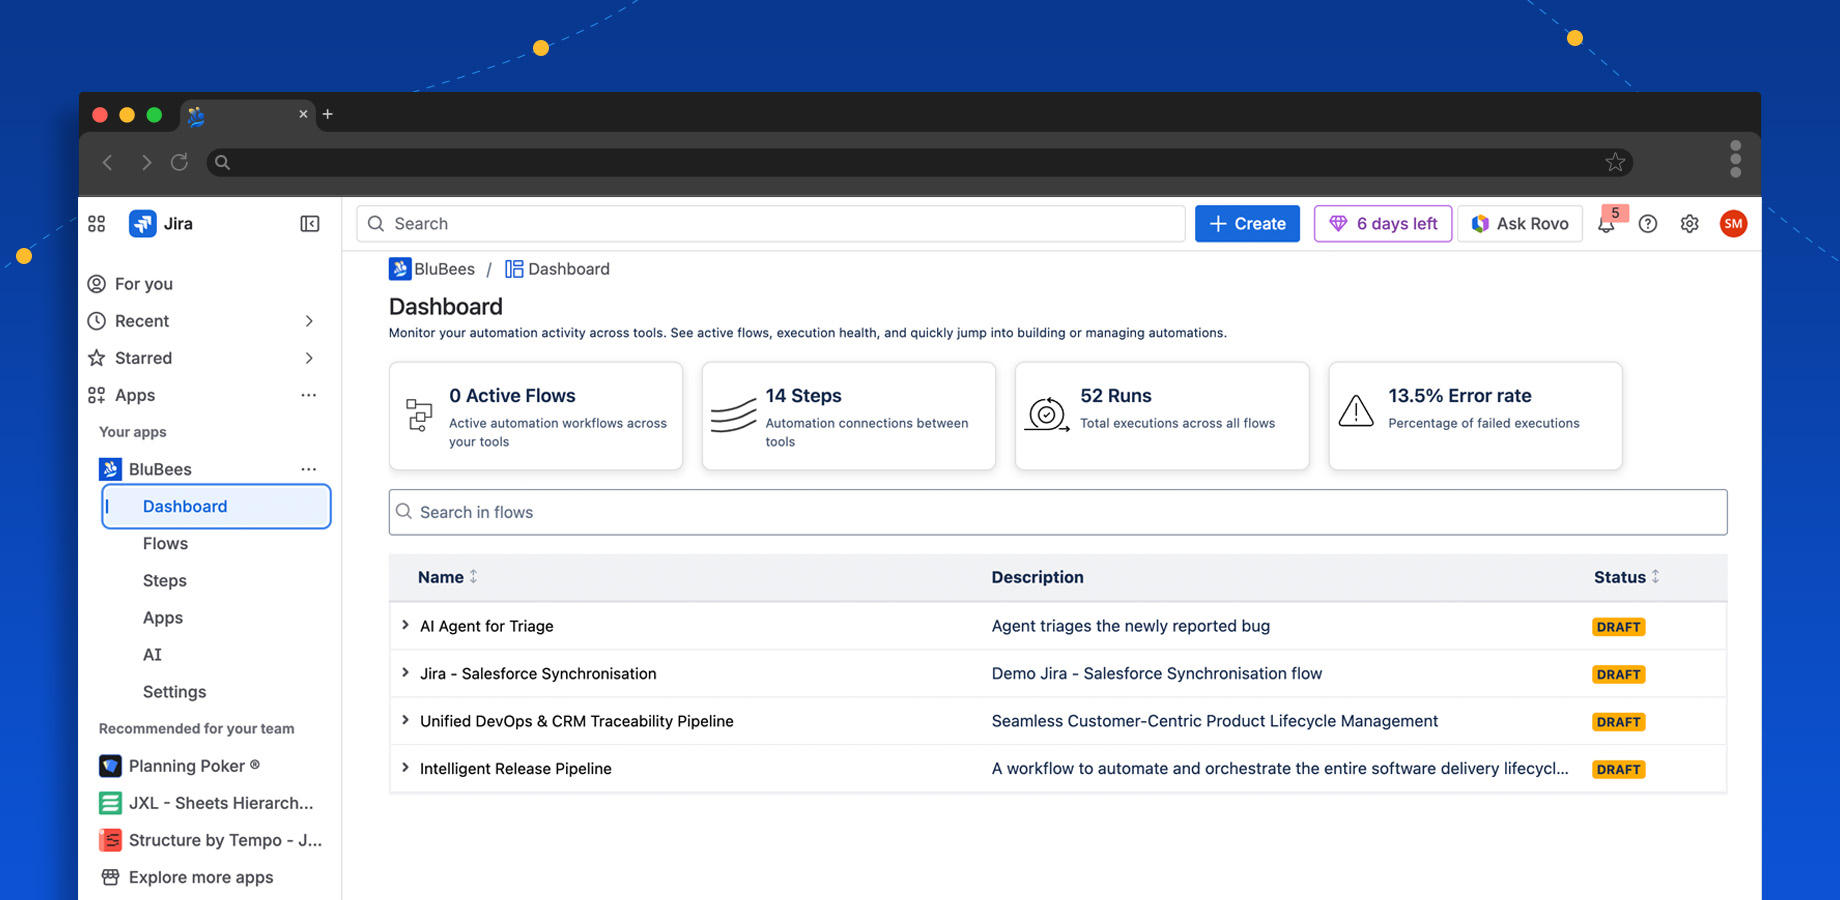This screenshot has height=900, width=1840.
Task: Expand the Unified DevOps & CRM row
Action: (x=405, y=720)
